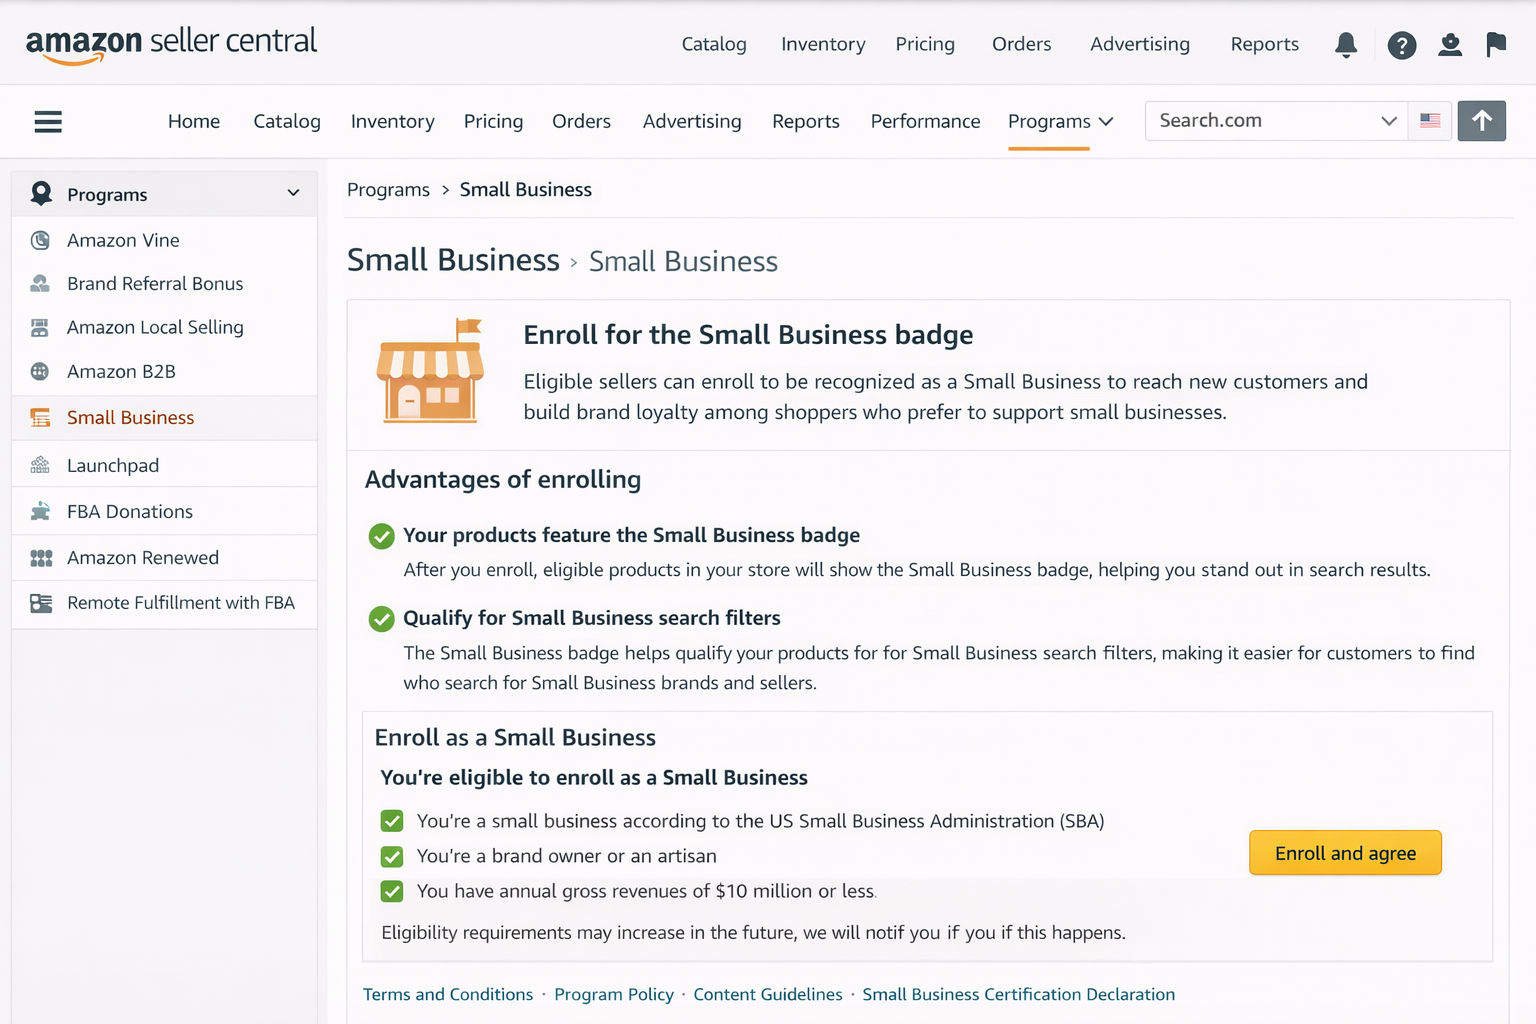The image size is (1536, 1024).
Task: Toggle the SBA small business checkbox
Action: (x=392, y=821)
